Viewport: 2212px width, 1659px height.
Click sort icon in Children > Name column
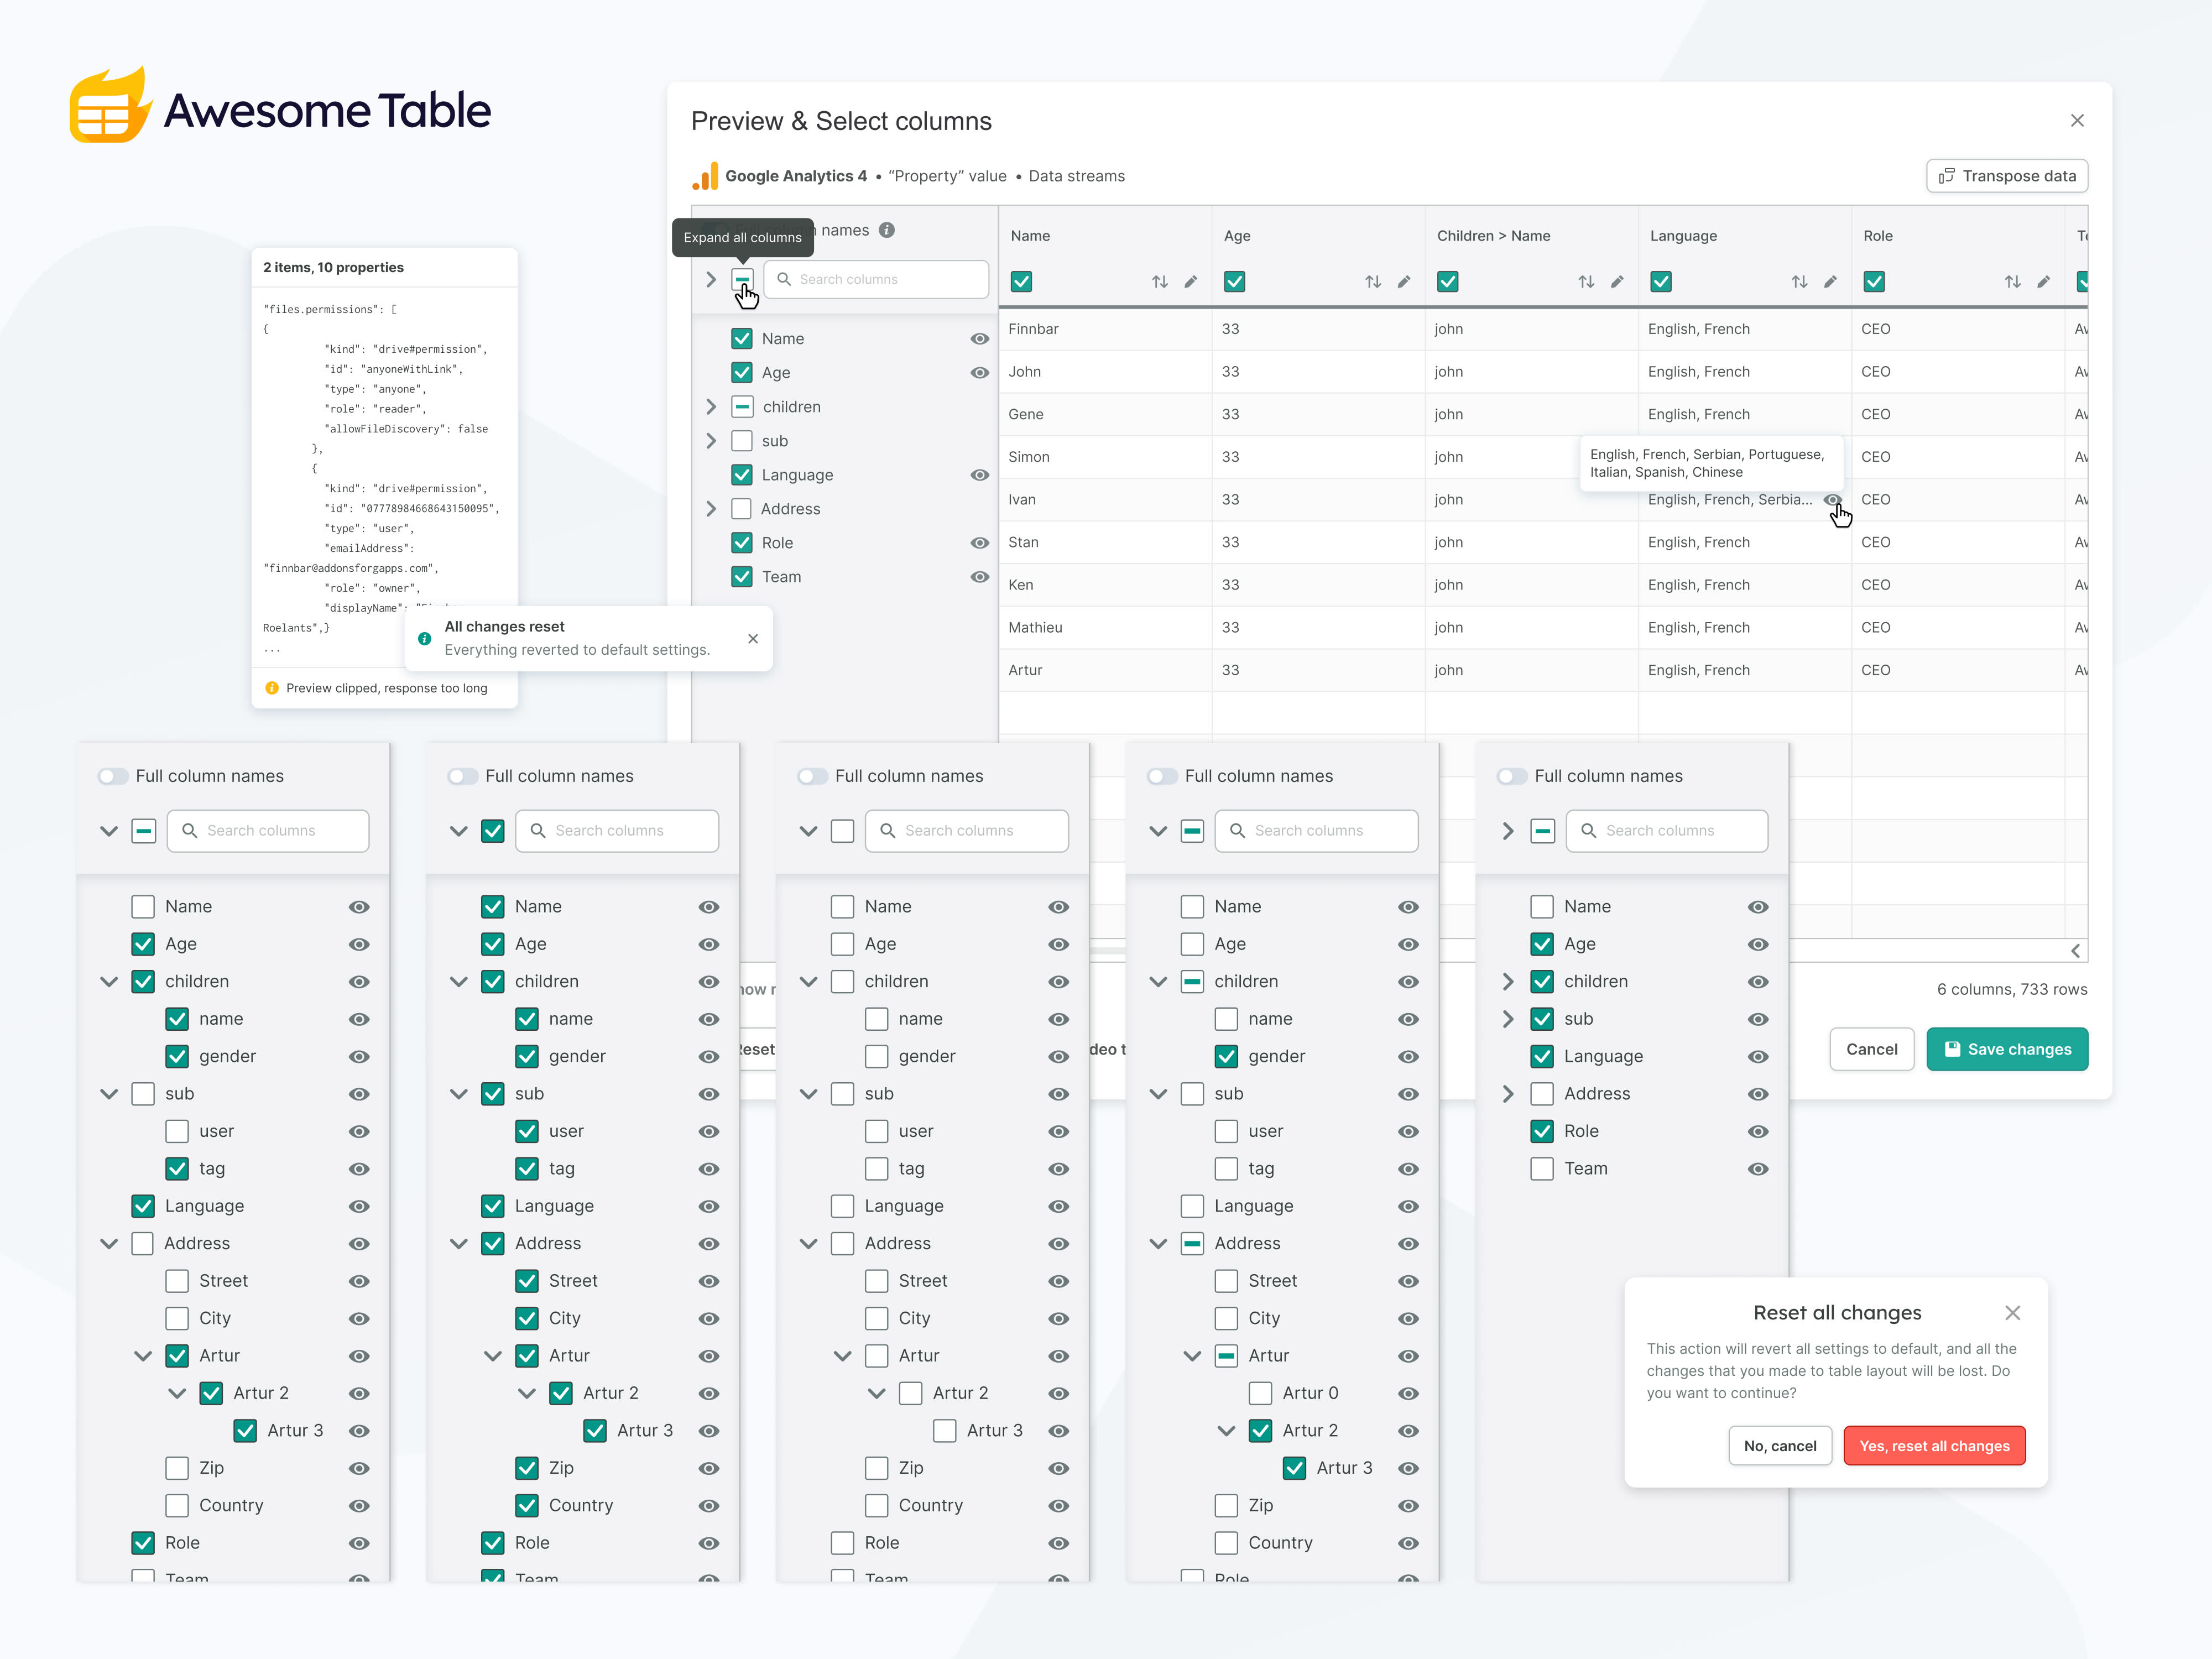[1586, 282]
